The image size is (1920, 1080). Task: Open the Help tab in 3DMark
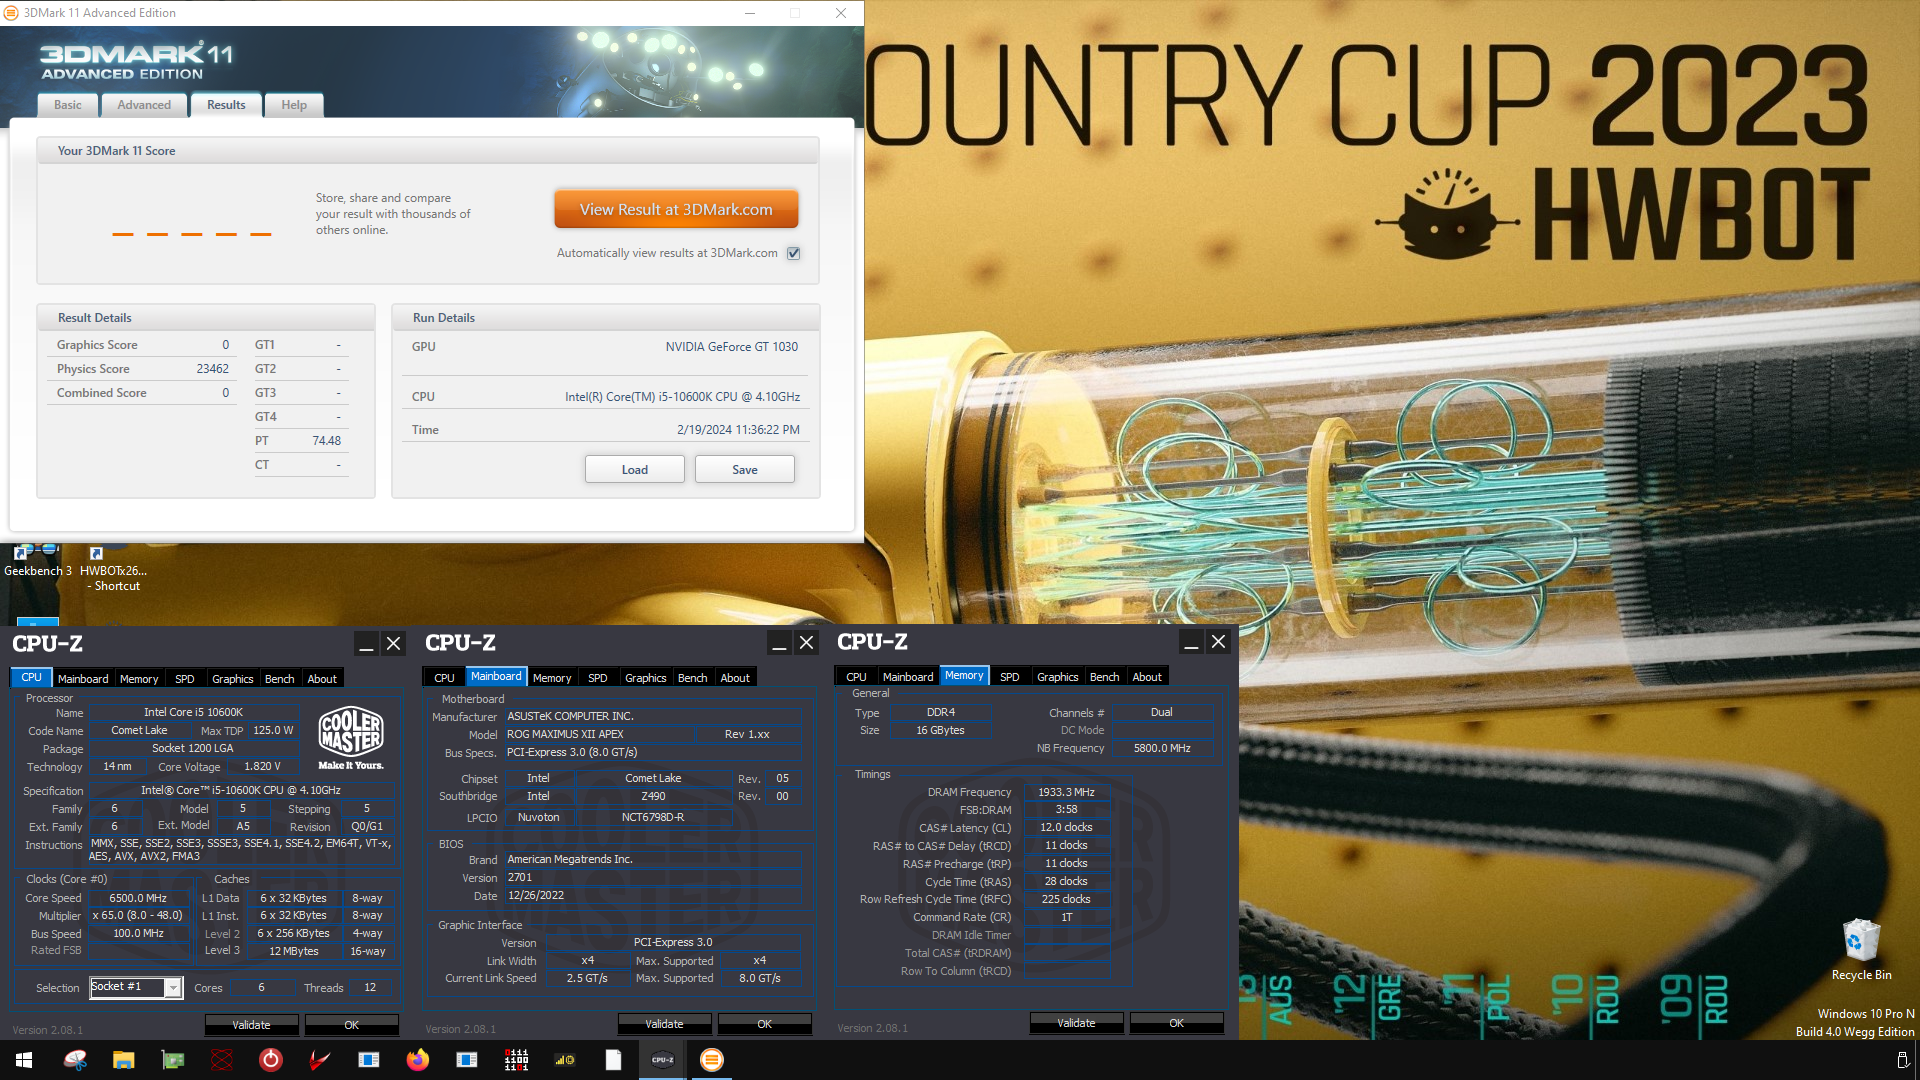(294, 105)
